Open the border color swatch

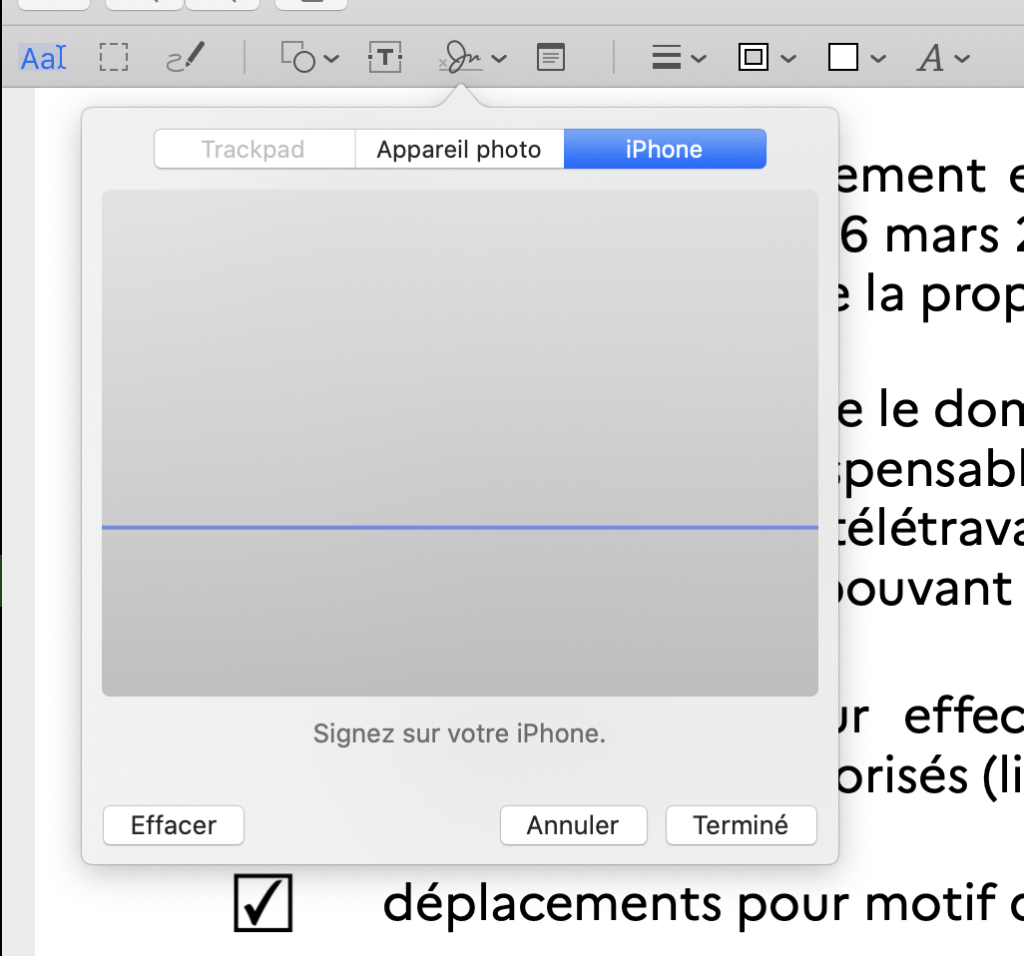(753, 59)
